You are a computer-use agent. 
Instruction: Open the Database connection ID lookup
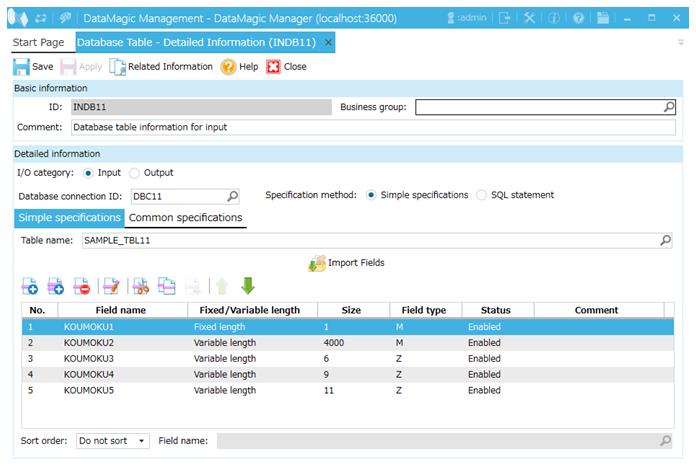pyautogui.click(x=232, y=196)
